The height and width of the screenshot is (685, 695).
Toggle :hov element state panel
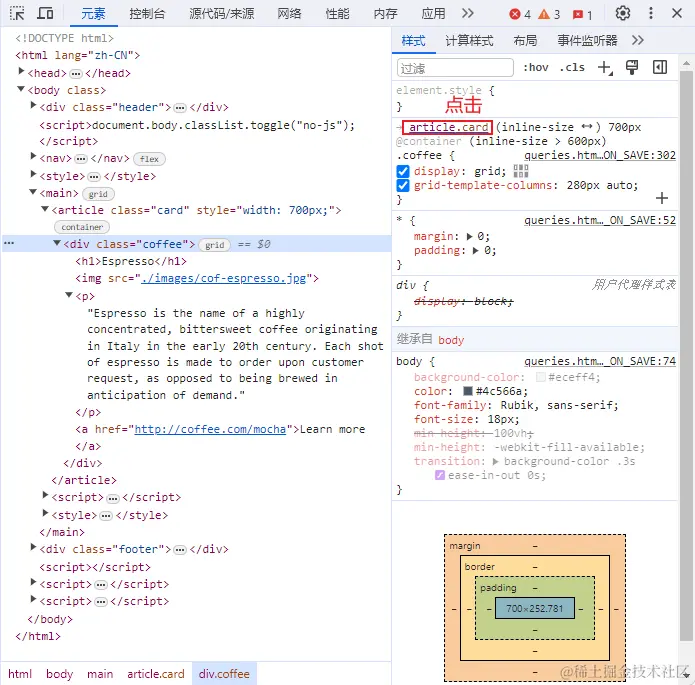pyautogui.click(x=535, y=67)
